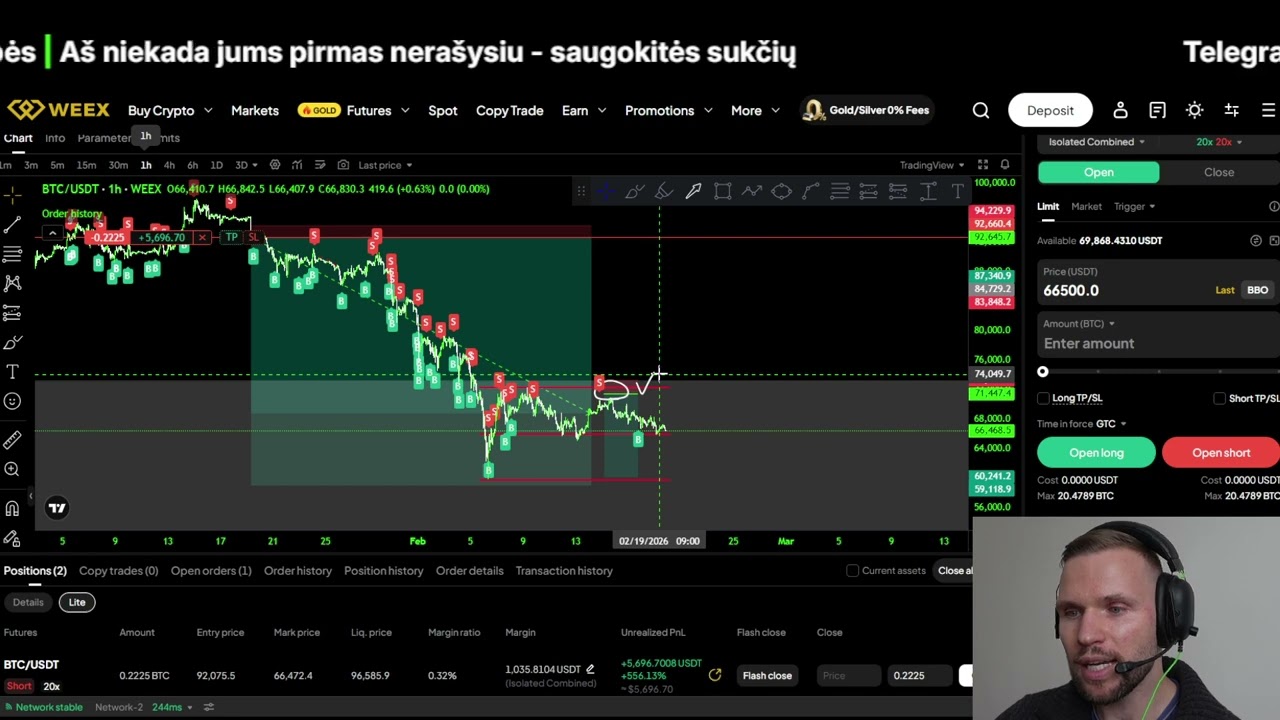1280x720 pixels.
Task: Open Trigger order type dropdown
Action: pyautogui.click(x=1134, y=206)
